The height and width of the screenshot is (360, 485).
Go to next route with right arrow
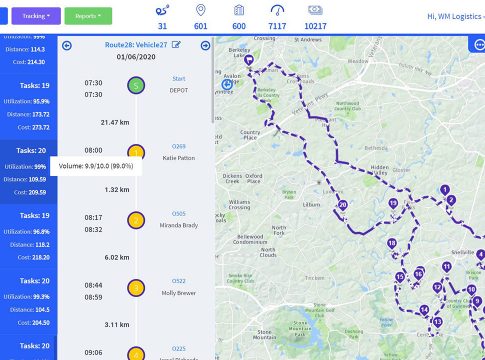[205, 45]
